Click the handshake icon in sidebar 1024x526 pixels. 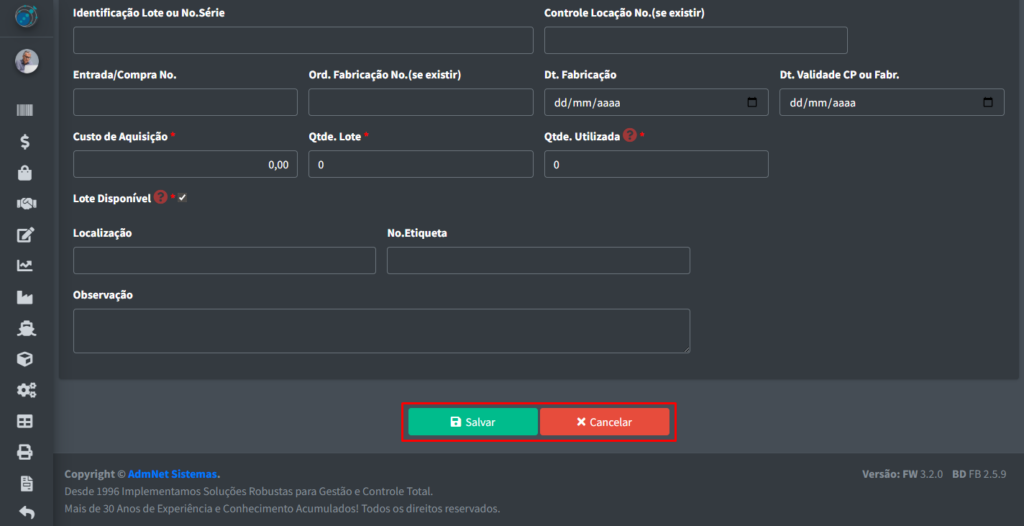coord(26,204)
